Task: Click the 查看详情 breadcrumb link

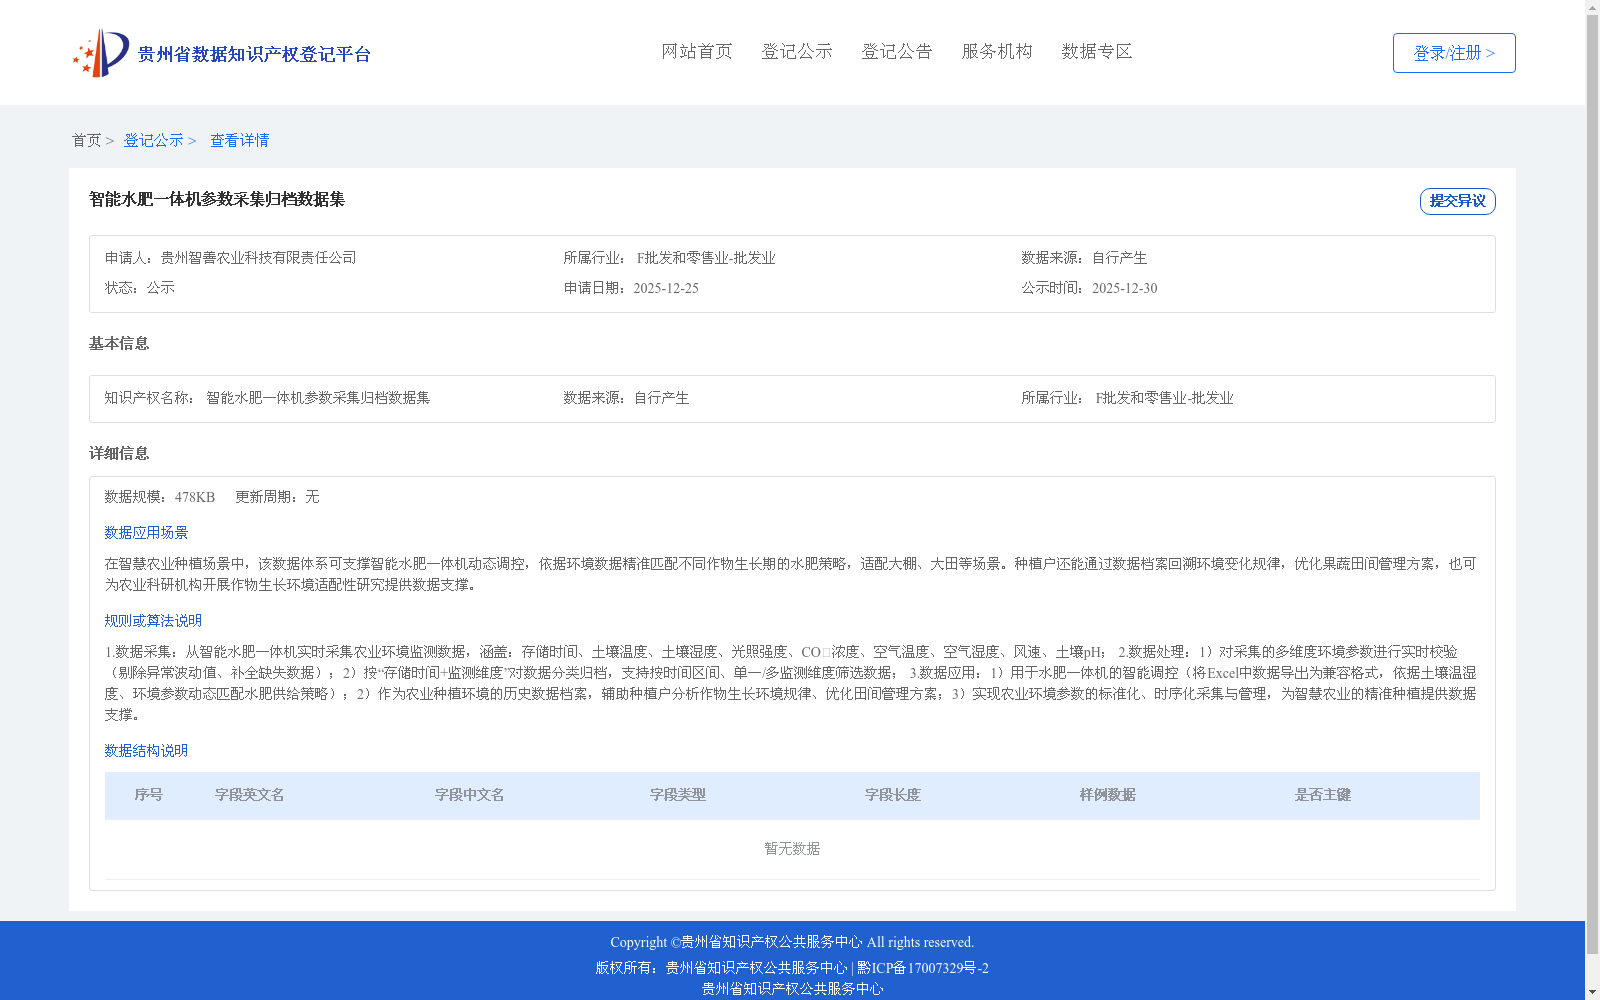Action: 239,140
